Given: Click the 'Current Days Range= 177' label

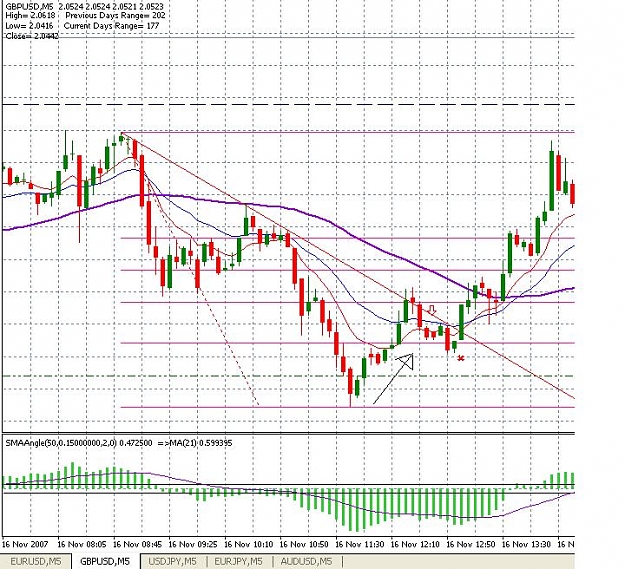Looking at the screenshot, I should click(x=111, y=26).
